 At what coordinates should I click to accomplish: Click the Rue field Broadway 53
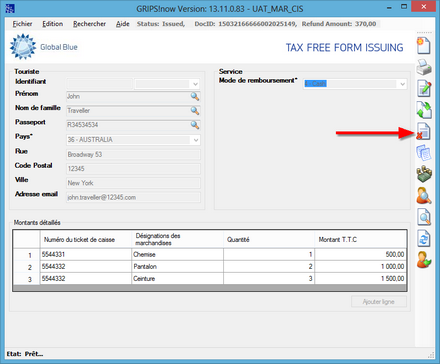click(x=133, y=154)
